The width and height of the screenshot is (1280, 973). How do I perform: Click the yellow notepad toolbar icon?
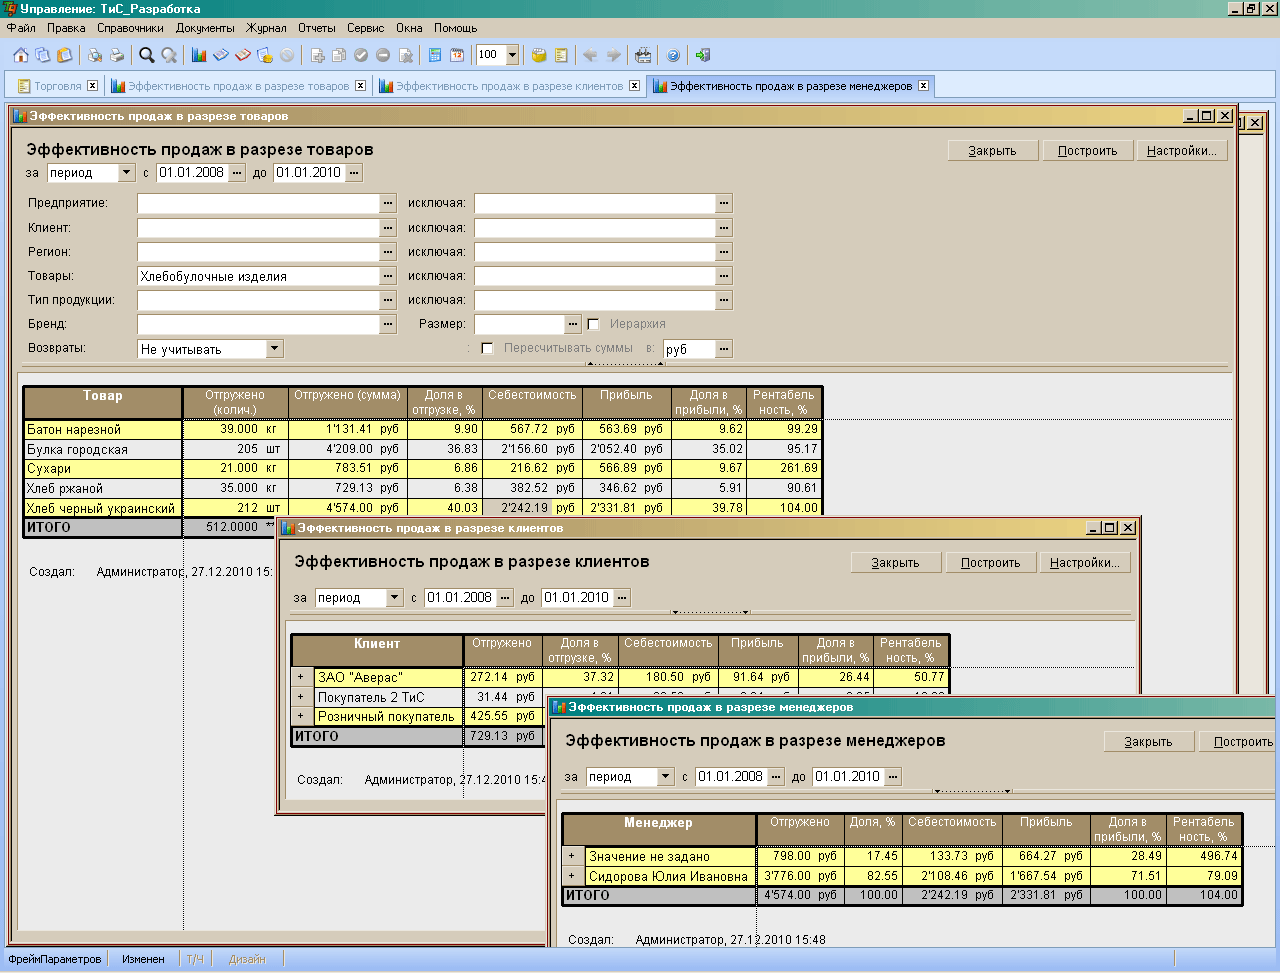(561, 55)
